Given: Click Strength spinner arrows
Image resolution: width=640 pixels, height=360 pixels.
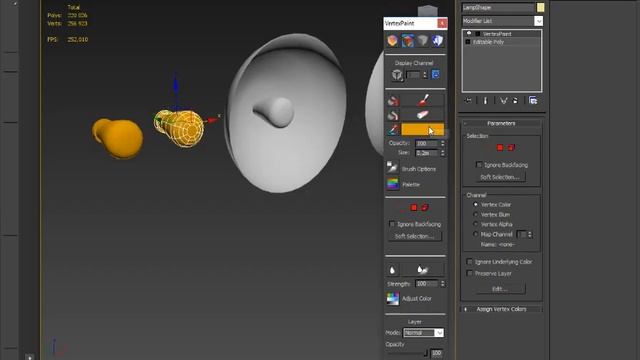Looking at the screenshot, I should [443, 284].
